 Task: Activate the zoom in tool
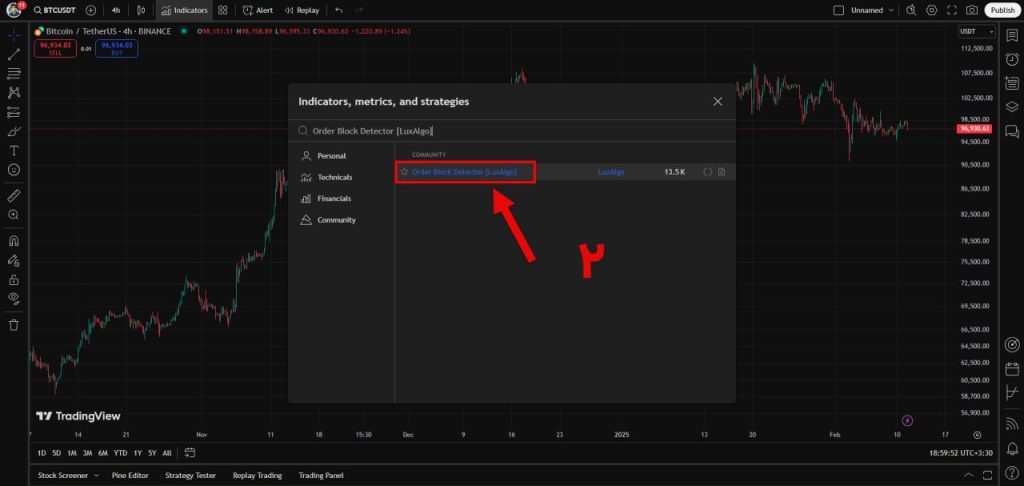click(x=14, y=214)
